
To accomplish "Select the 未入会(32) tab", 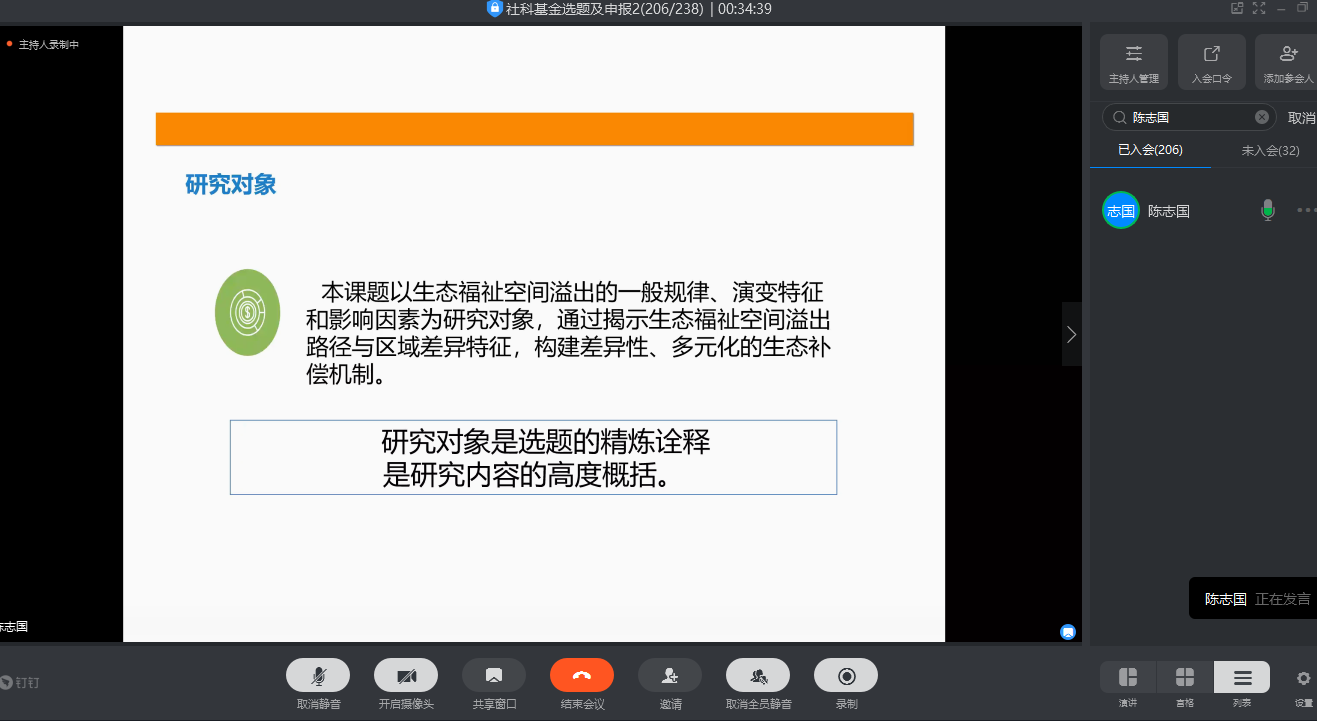I will 1270,151.
